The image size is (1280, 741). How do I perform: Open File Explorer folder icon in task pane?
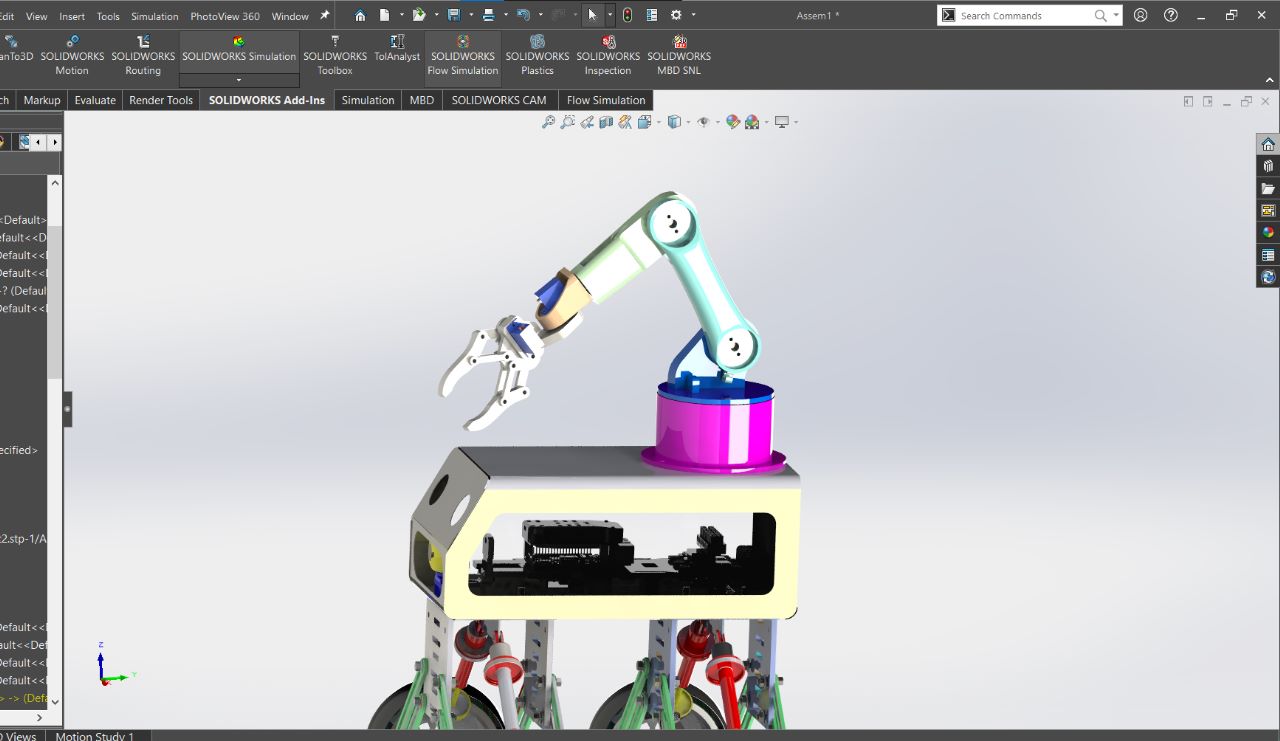[x=1268, y=188]
